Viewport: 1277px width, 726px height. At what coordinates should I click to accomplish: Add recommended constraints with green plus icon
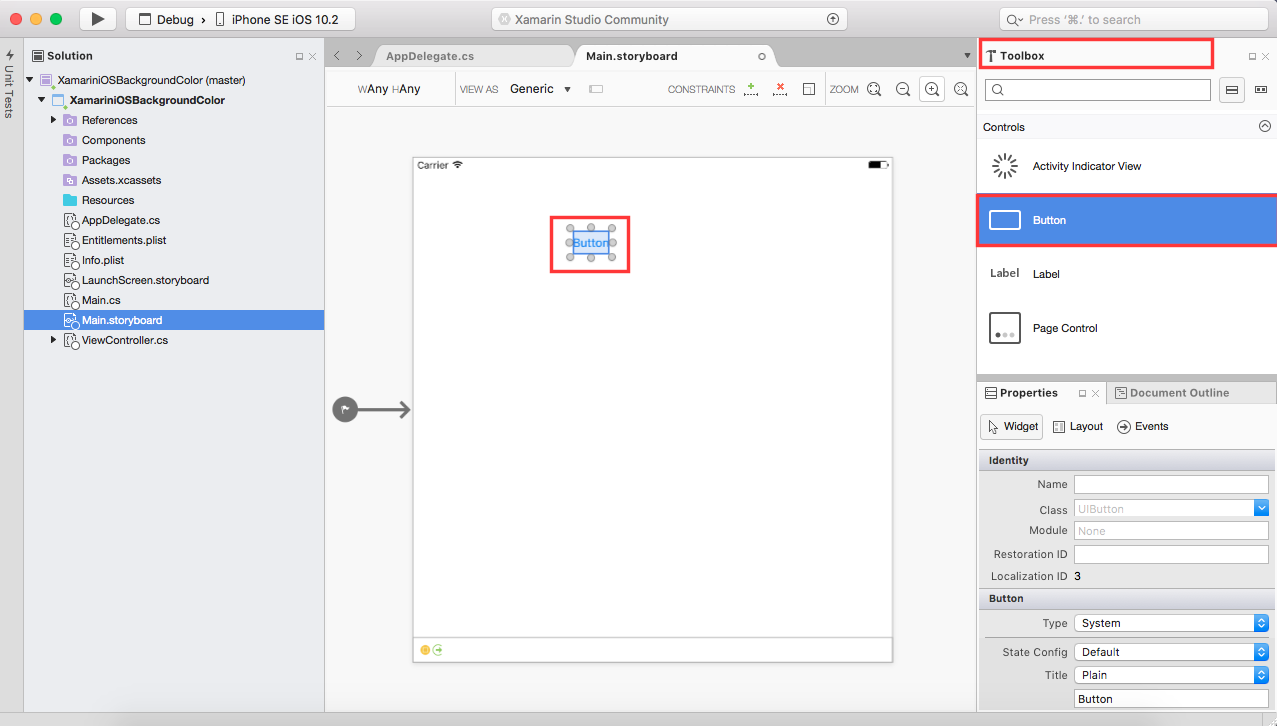(x=751, y=89)
